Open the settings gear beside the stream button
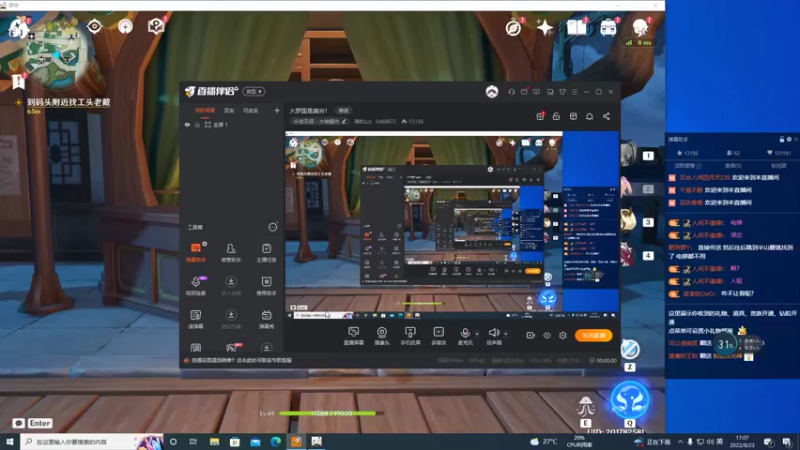The width and height of the screenshot is (800, 450). coord(563,335)
